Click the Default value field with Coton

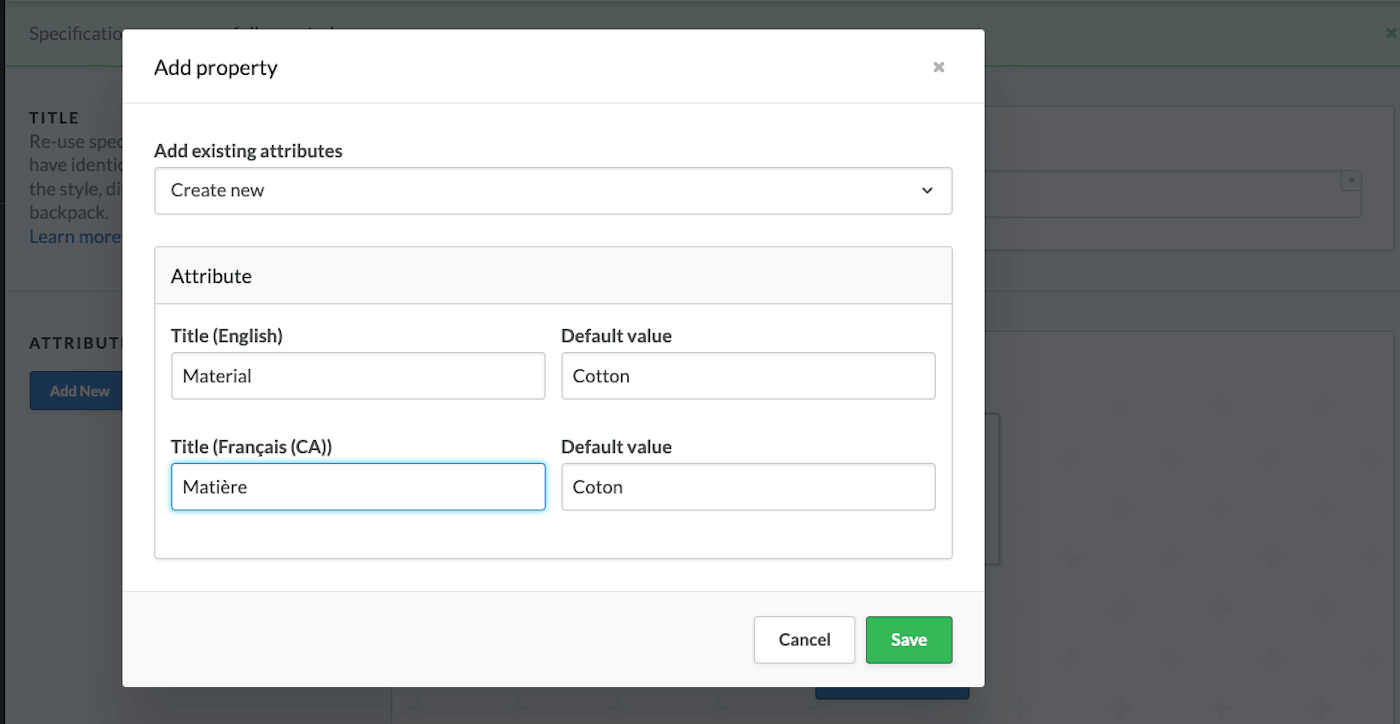(748, 487)
